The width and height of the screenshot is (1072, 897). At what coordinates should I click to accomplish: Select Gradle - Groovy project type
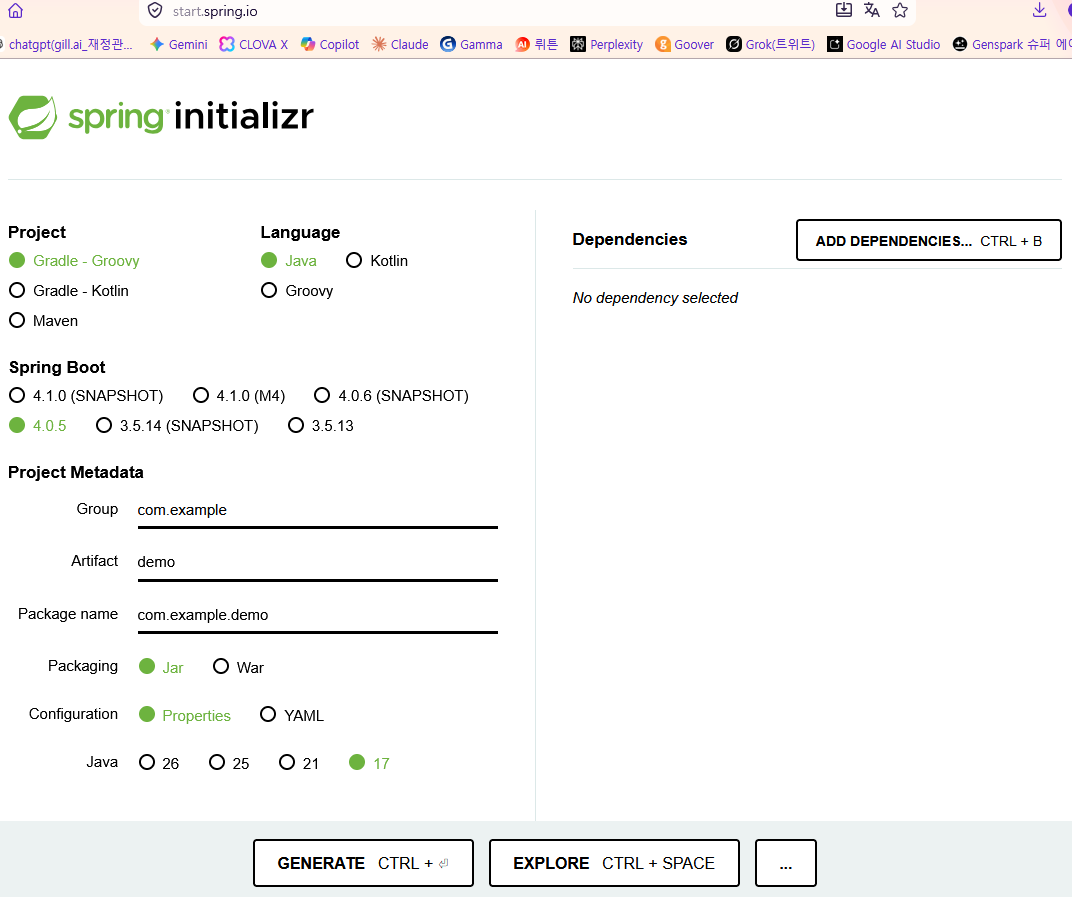74,260
